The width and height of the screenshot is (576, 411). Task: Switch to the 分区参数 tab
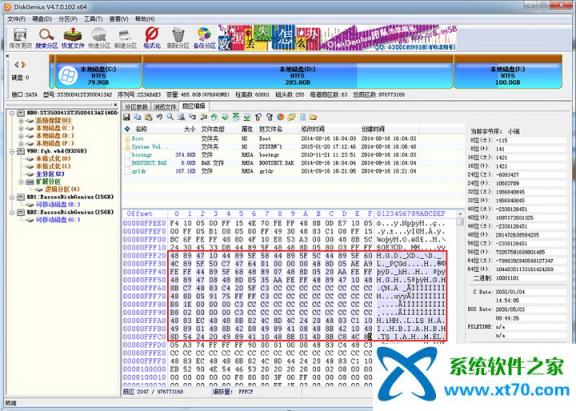(136, 107)
